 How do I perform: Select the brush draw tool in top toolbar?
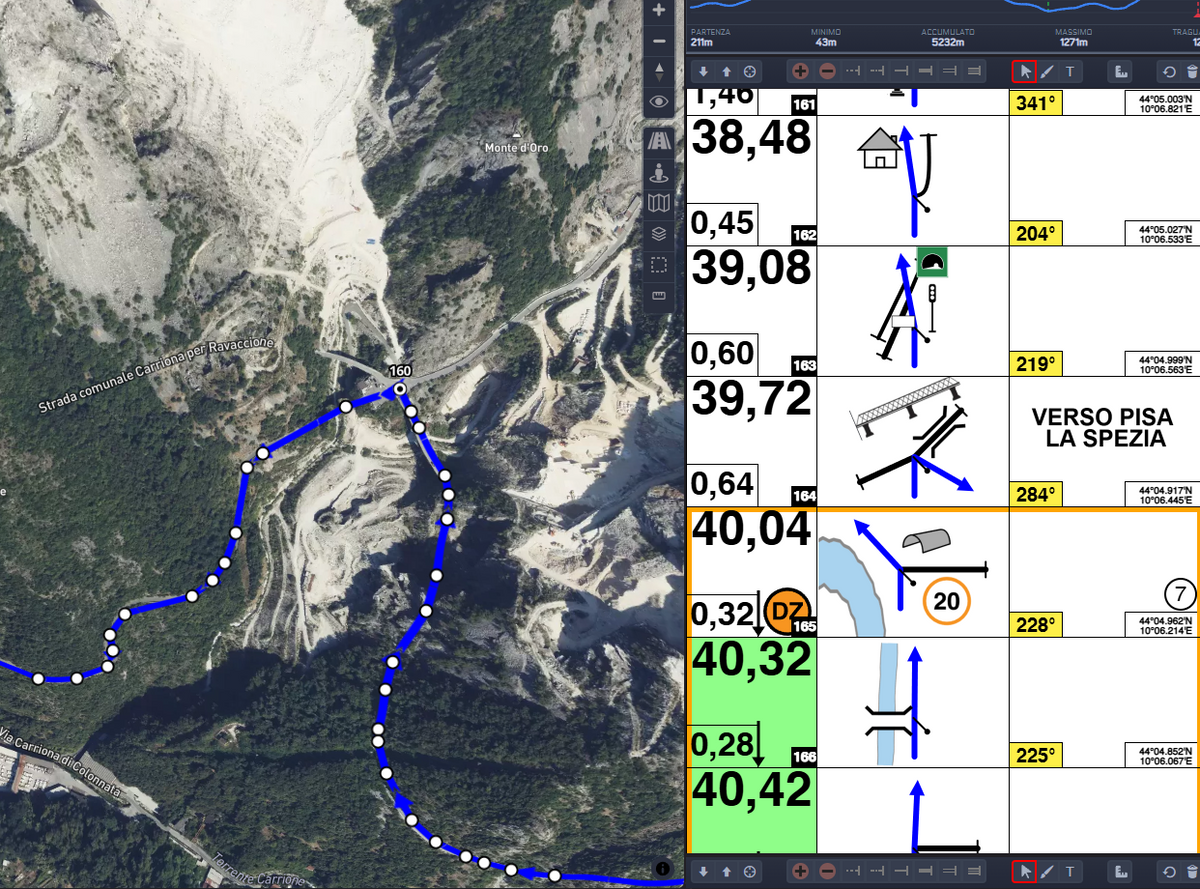pyautogui.click(x=1047, y=72)
